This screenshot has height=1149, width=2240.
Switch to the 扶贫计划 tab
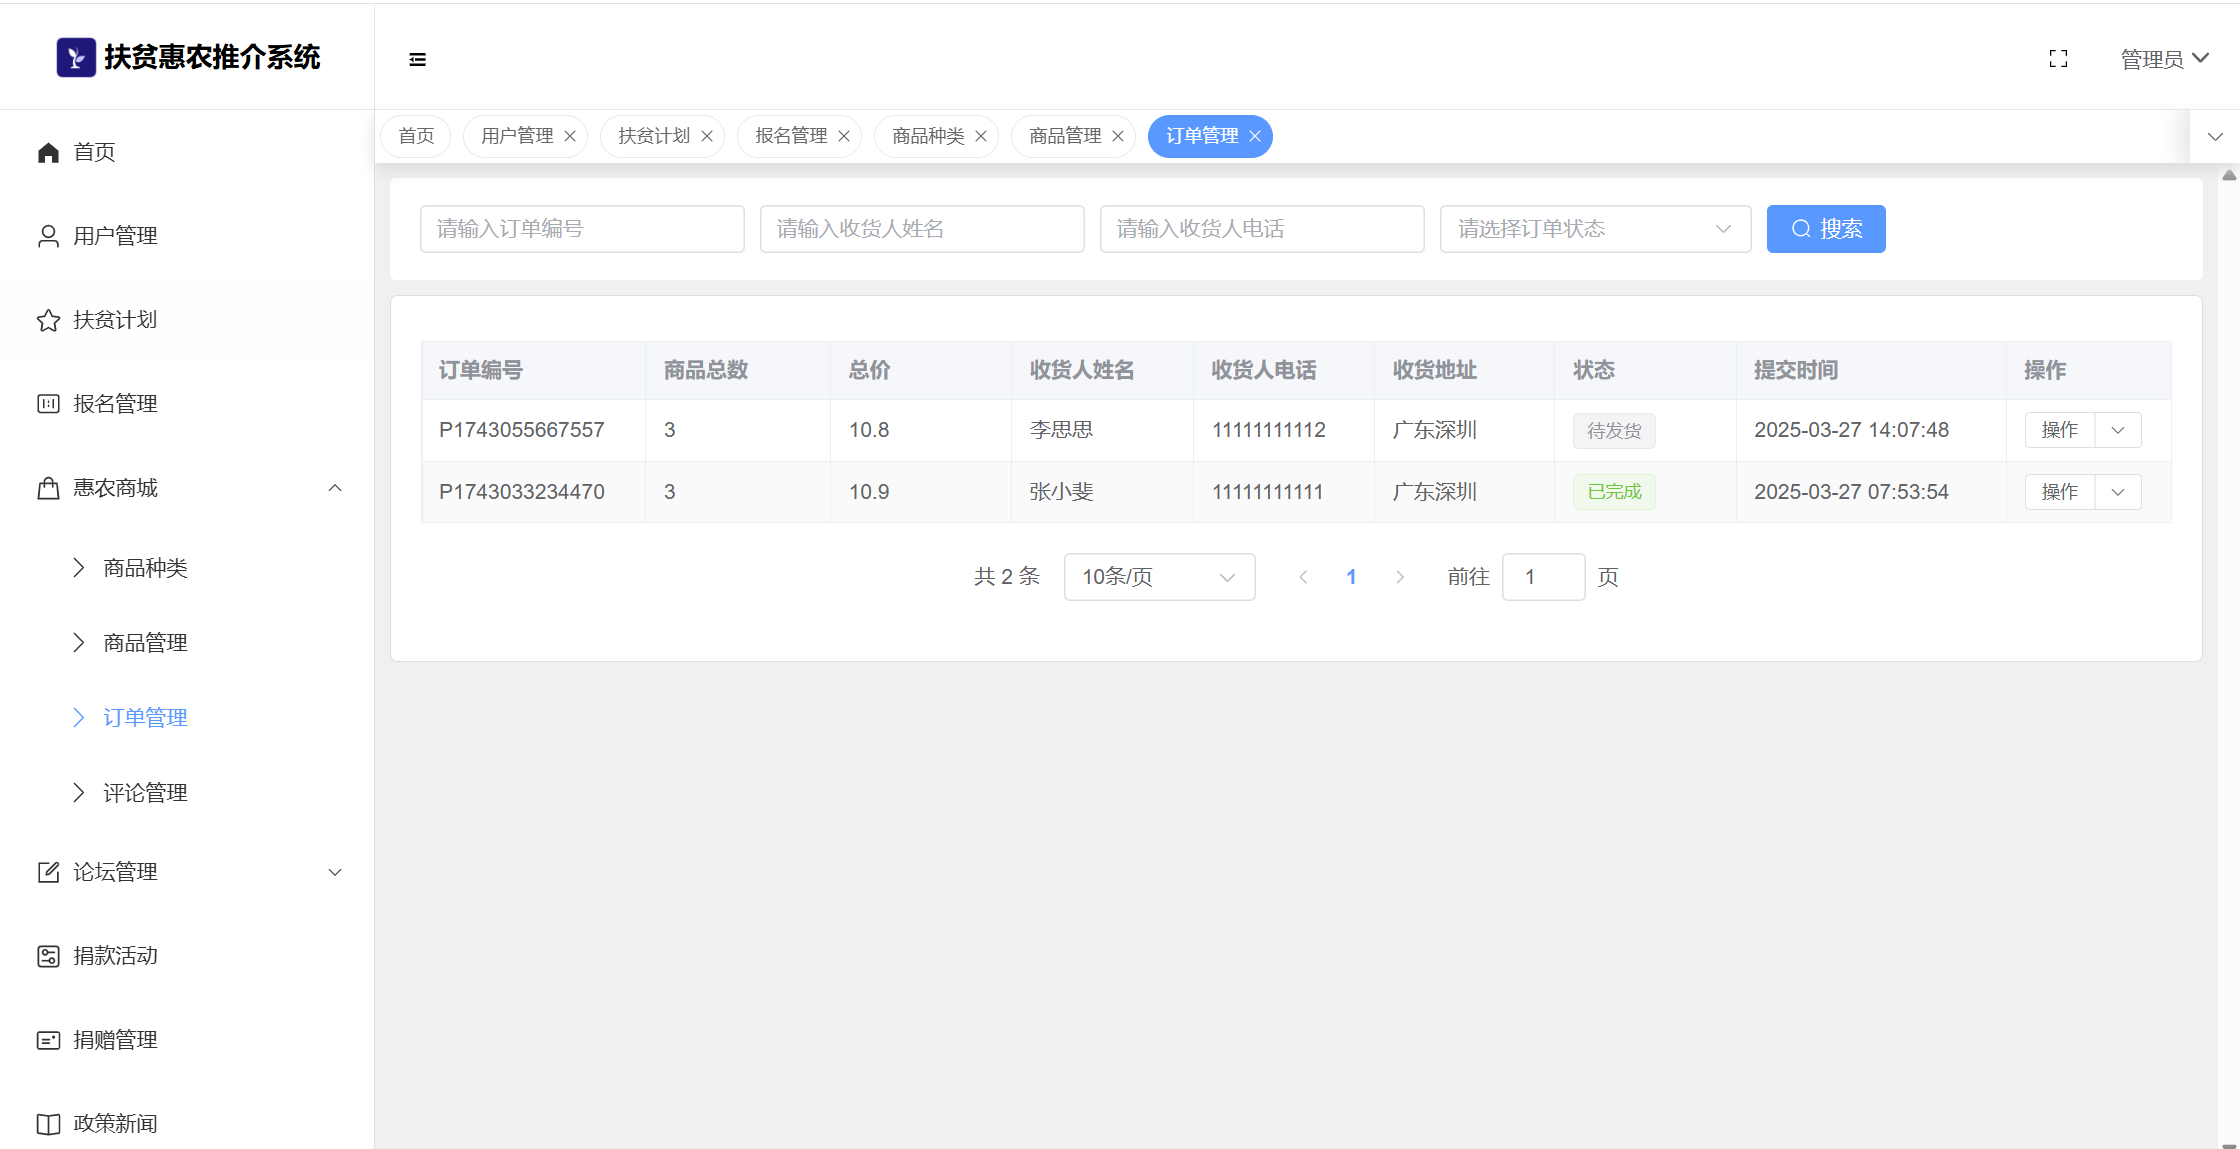[x=654, y=136]
